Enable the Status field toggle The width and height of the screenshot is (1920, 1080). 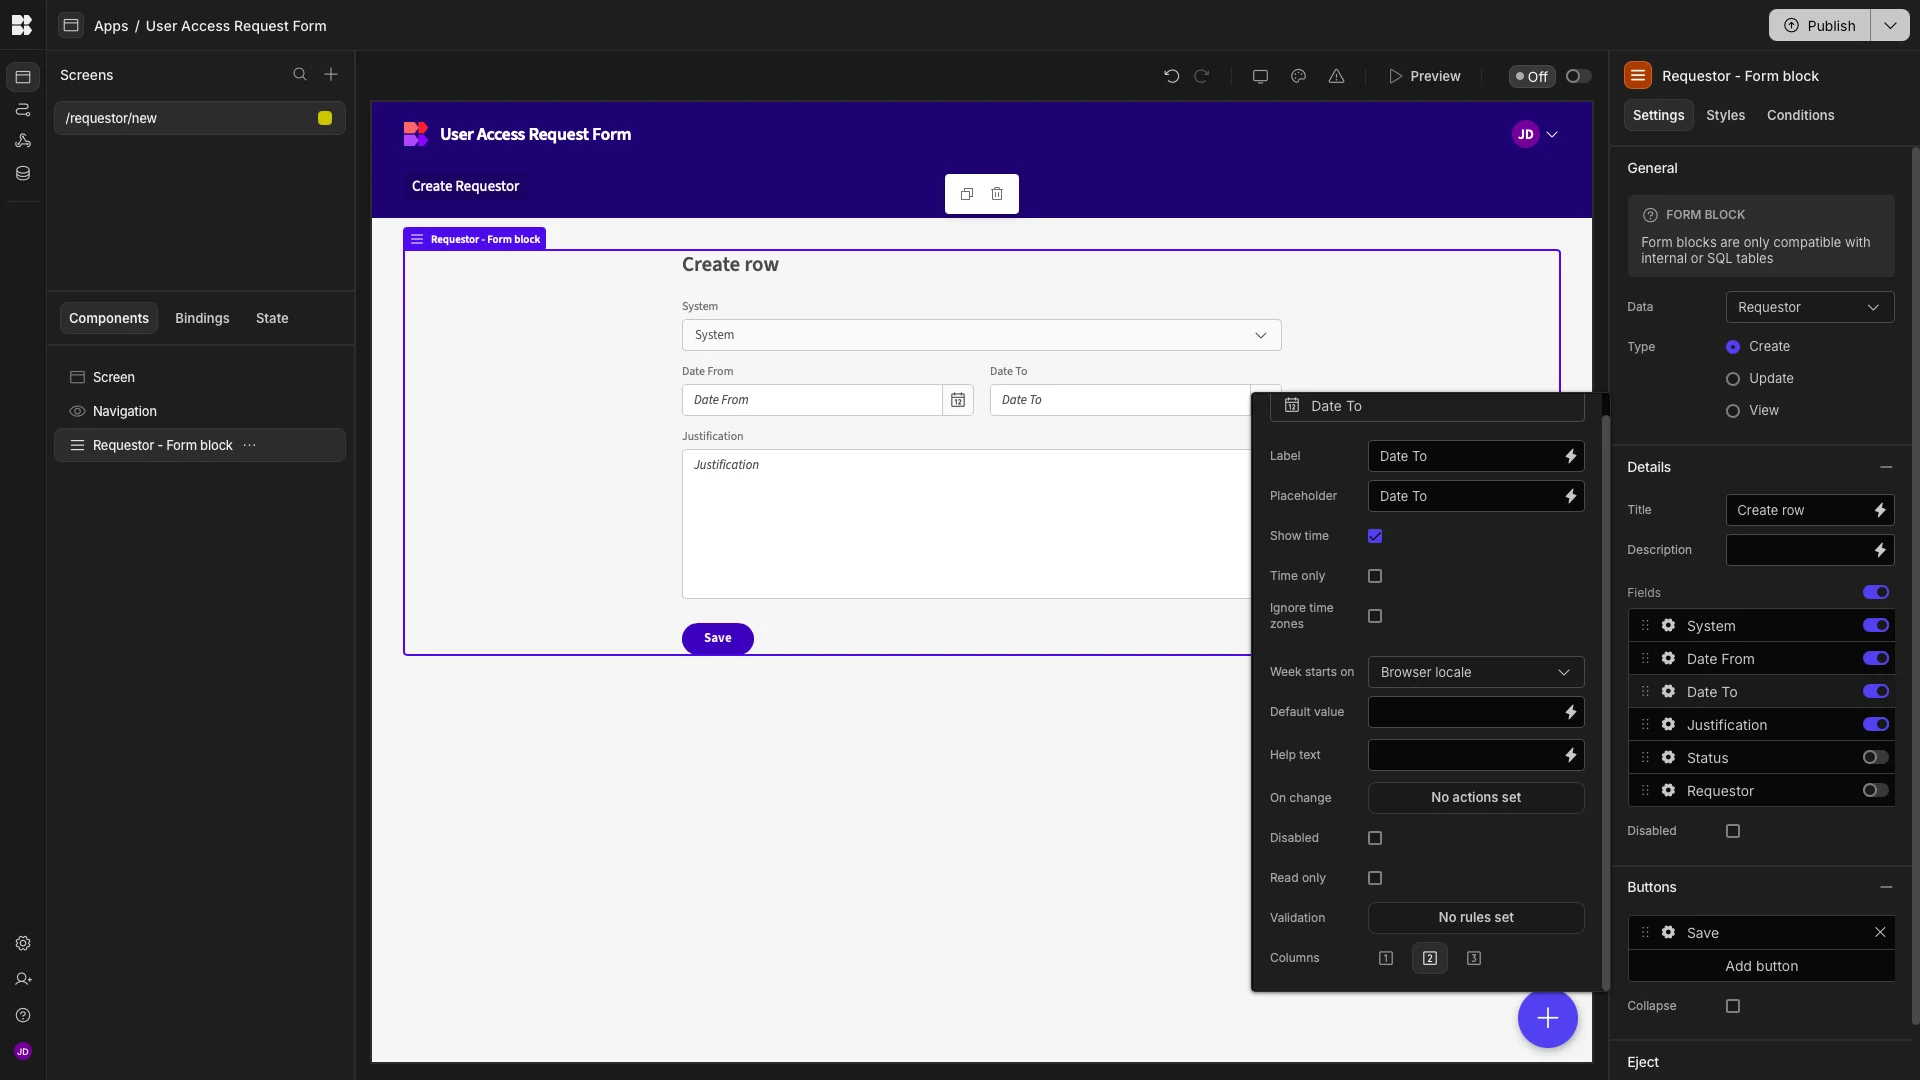coord(1875,758)
